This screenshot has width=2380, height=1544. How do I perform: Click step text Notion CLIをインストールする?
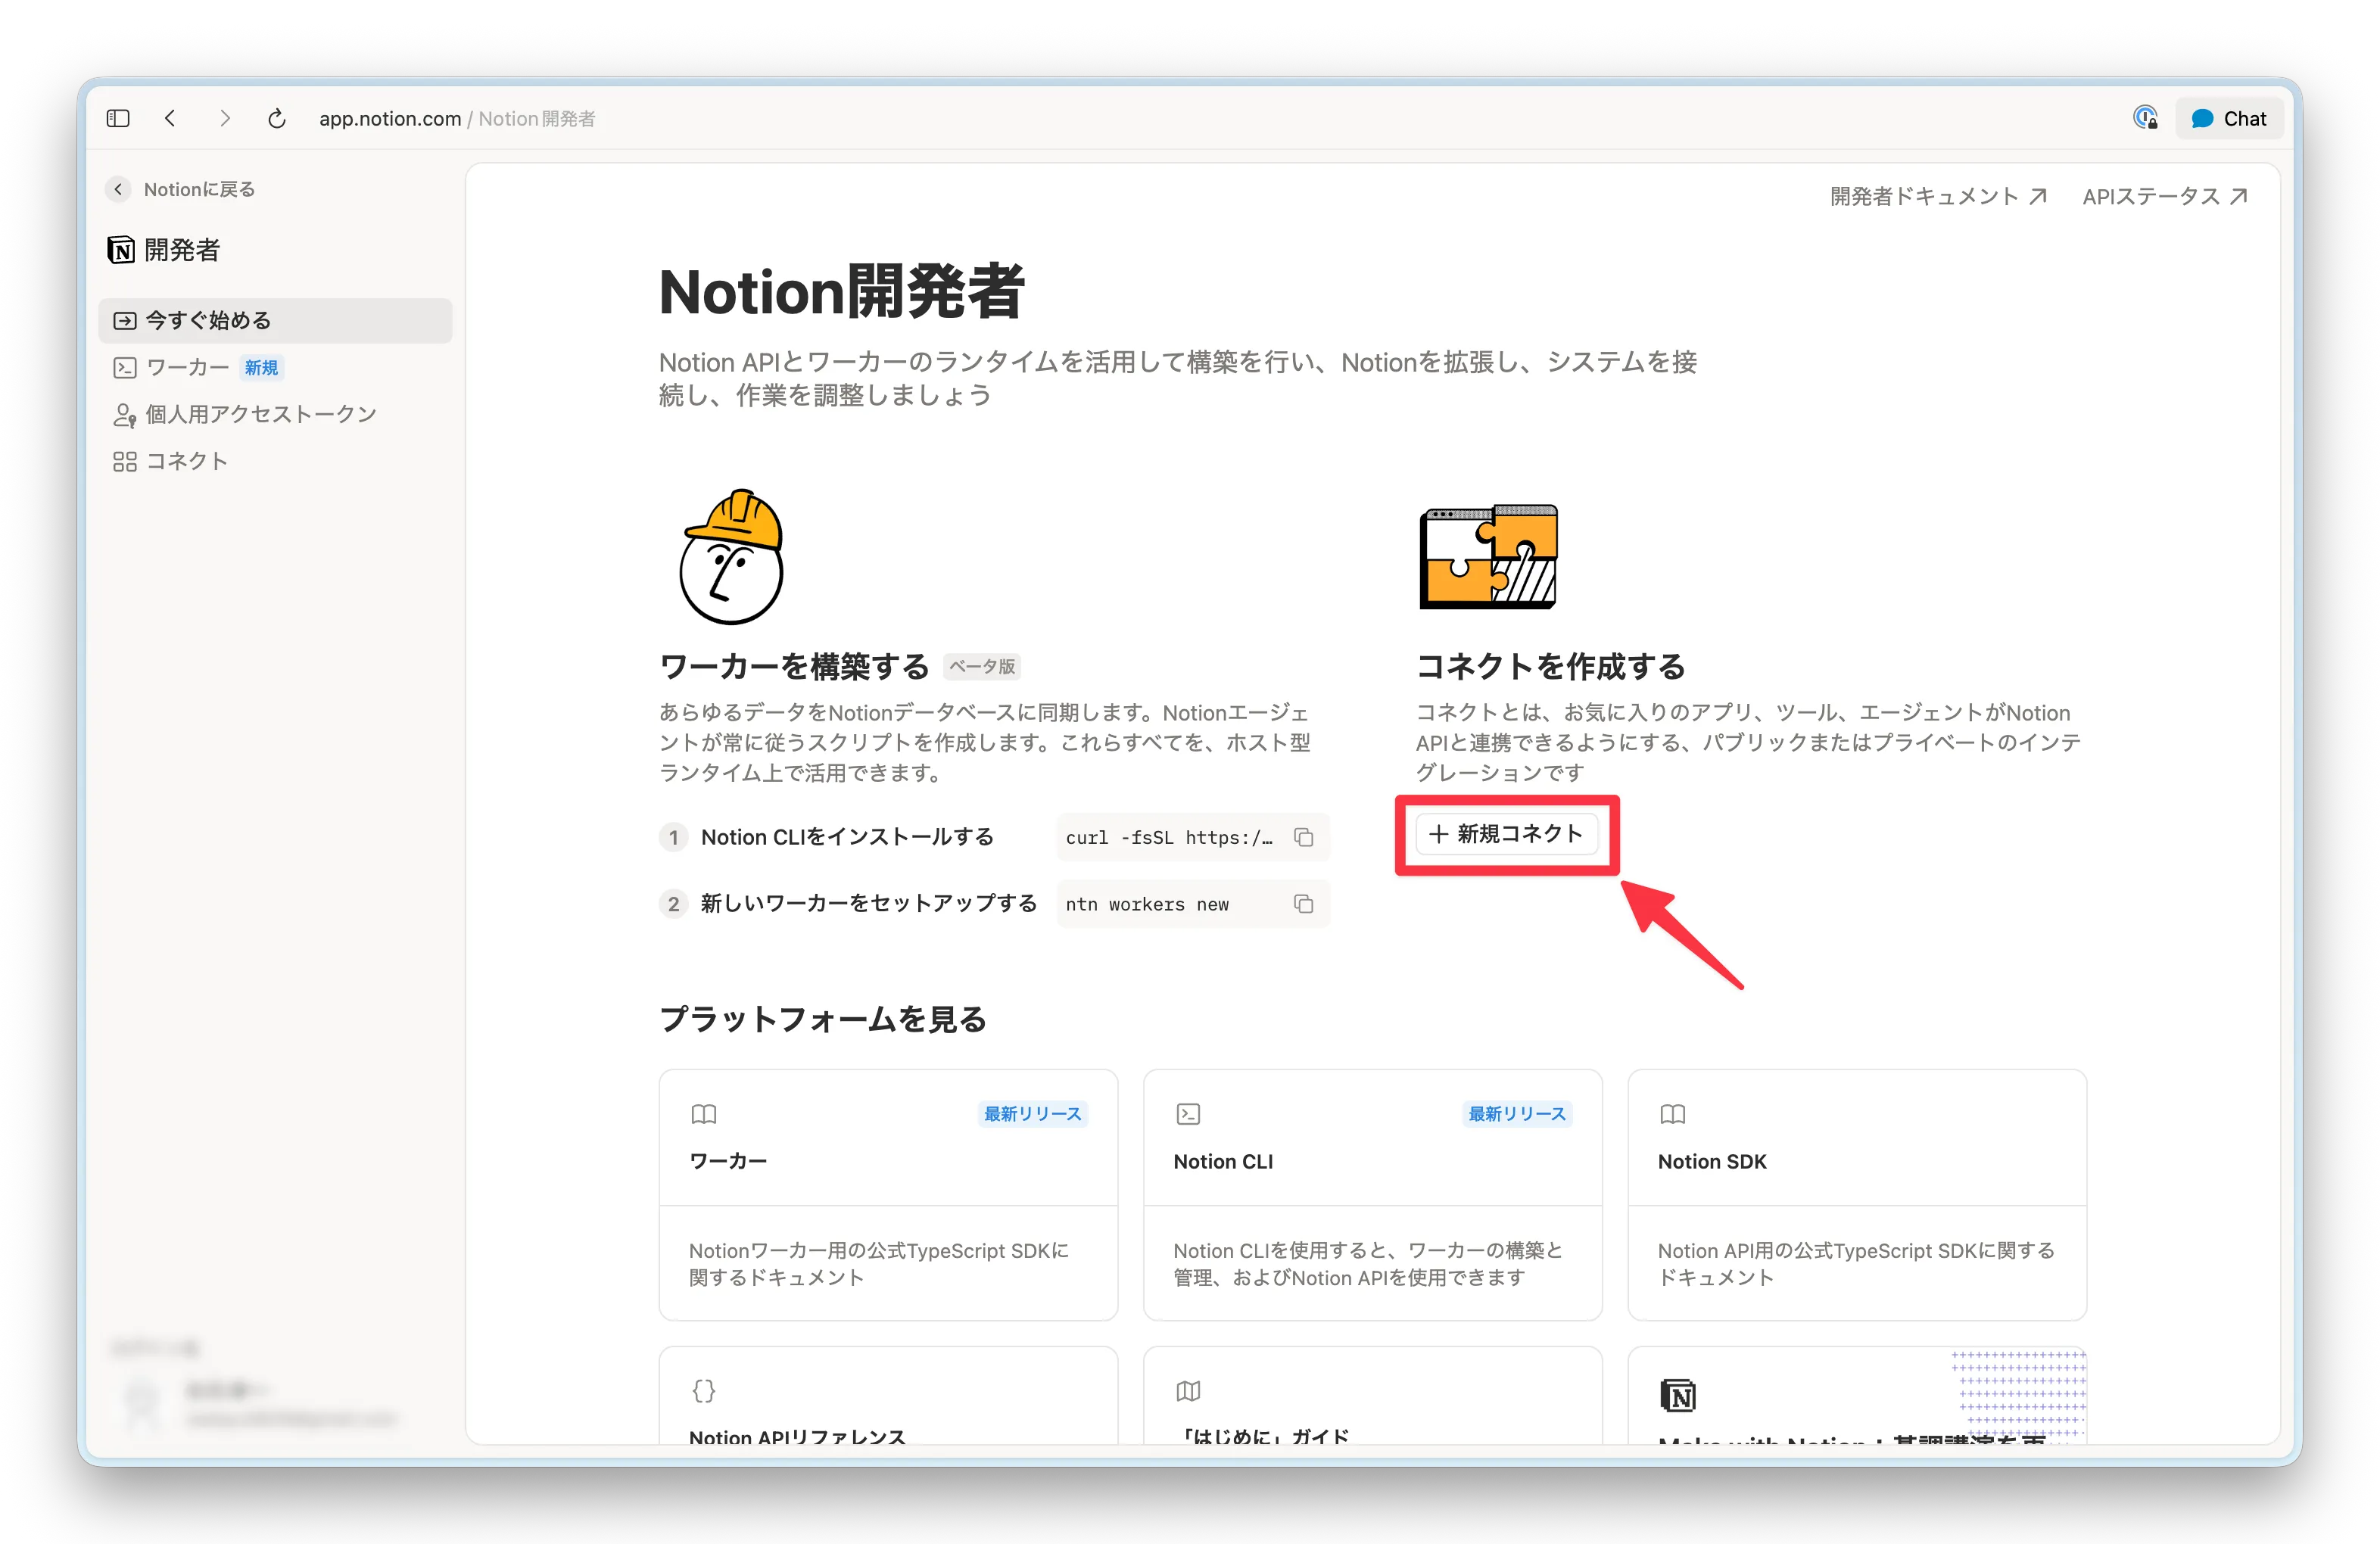click(x=847, y=837)
